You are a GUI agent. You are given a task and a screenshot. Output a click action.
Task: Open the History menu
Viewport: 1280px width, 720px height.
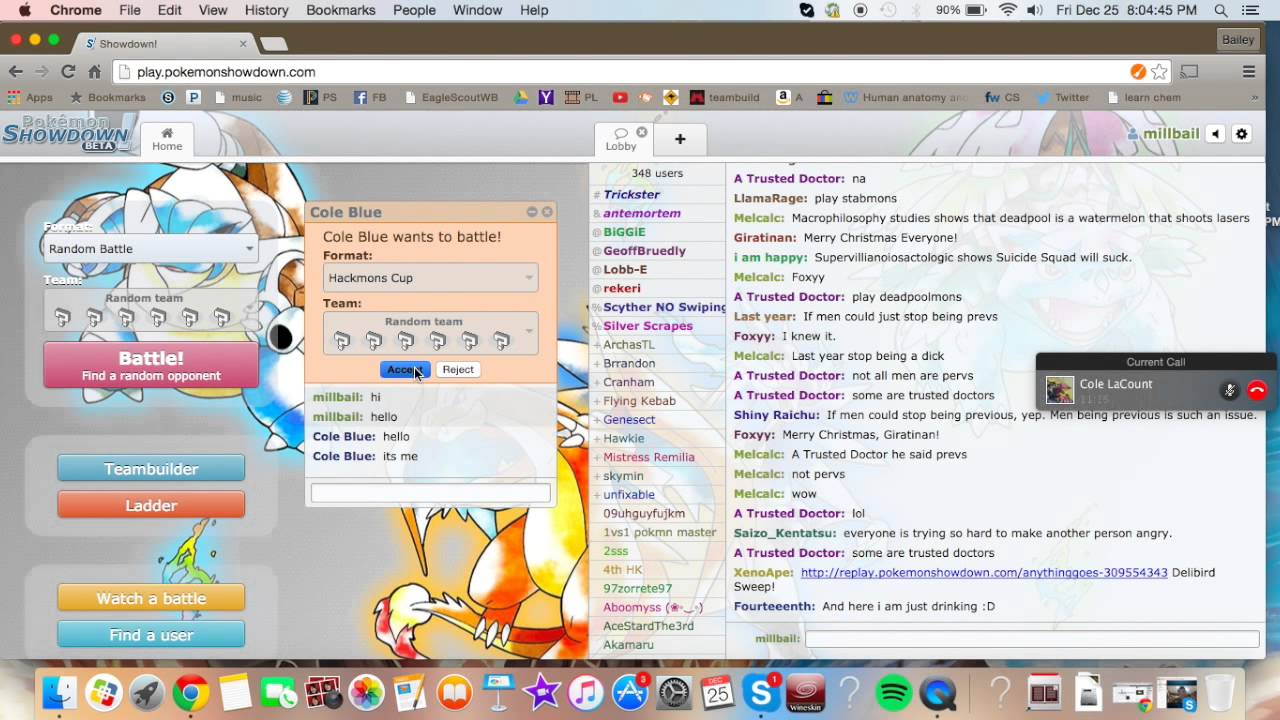click(x=266, y=10)
